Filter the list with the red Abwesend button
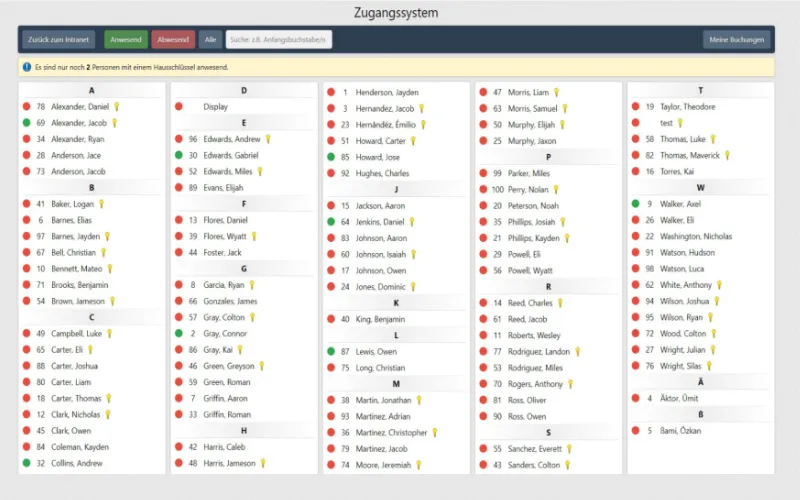Viewport: 800px width, 500px height. 173,40
